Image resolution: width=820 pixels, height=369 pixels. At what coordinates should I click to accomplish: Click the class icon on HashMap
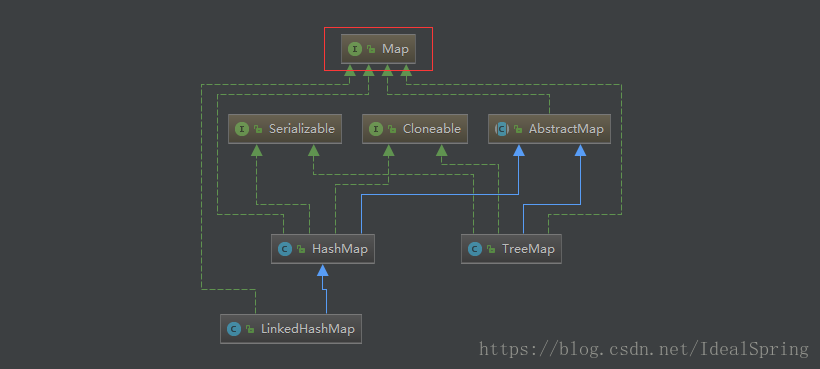click(285, 249)
